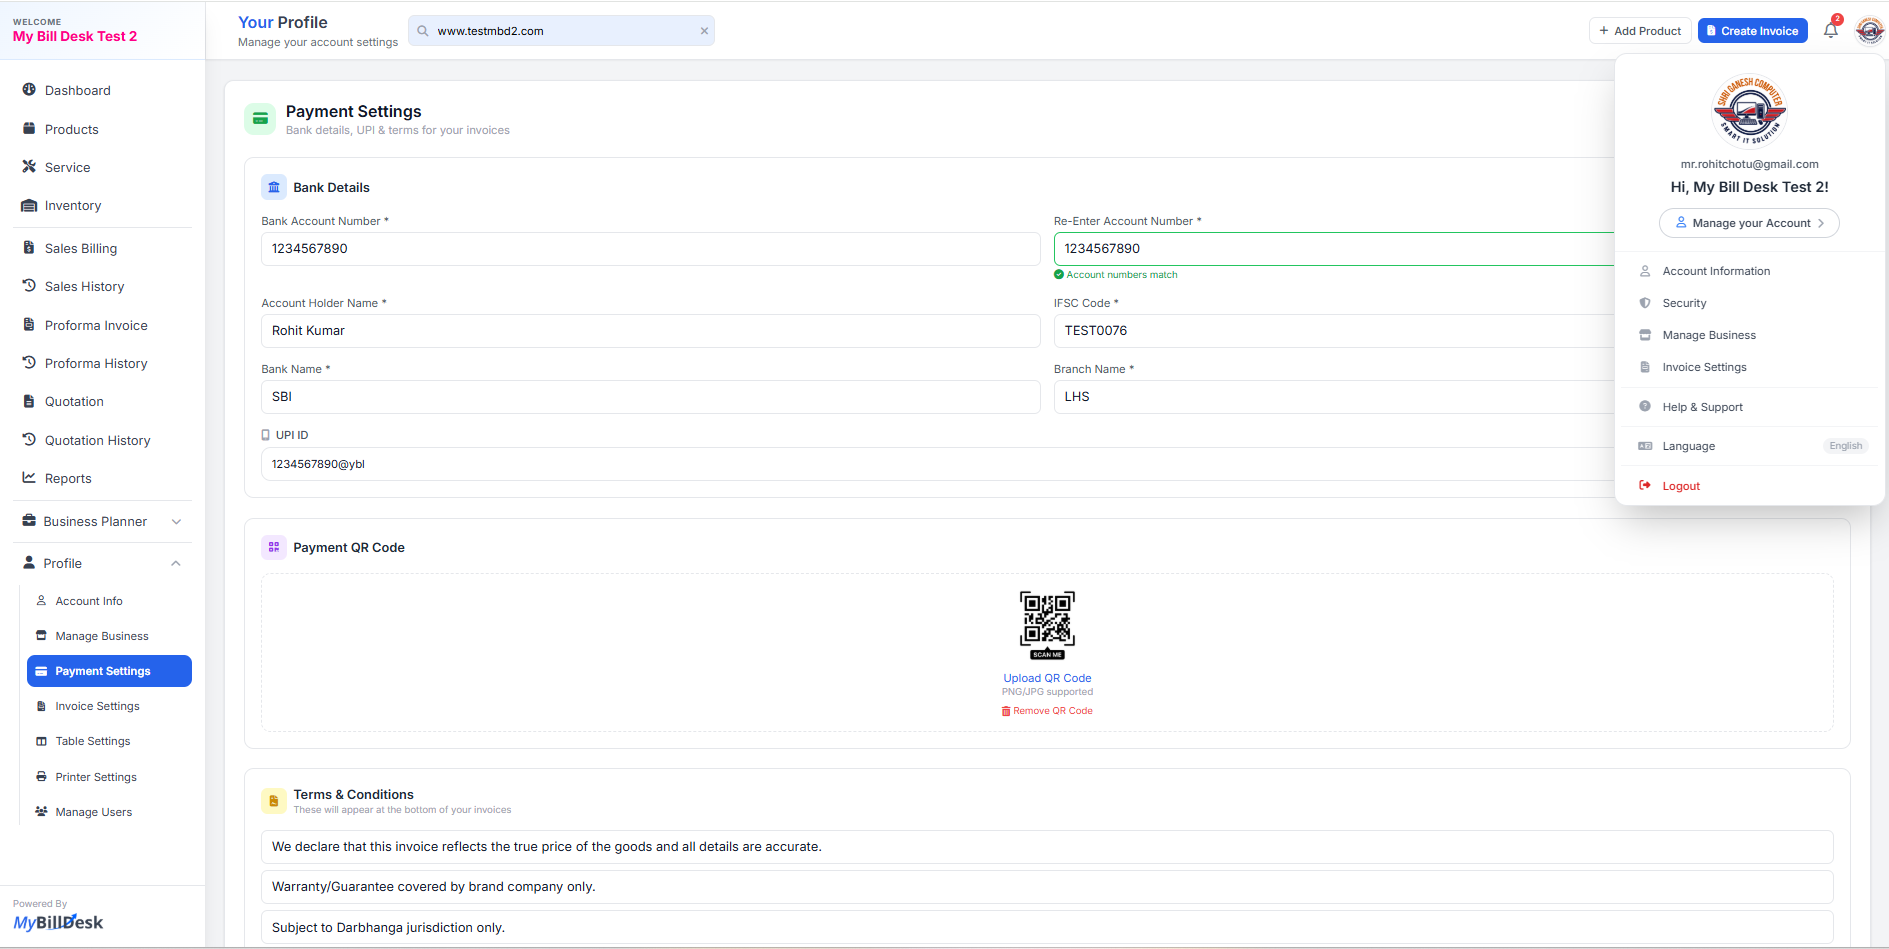Click the Re-Enter Account Number field
Viewport: 1889px width, 949px height.
point(1335,249)
